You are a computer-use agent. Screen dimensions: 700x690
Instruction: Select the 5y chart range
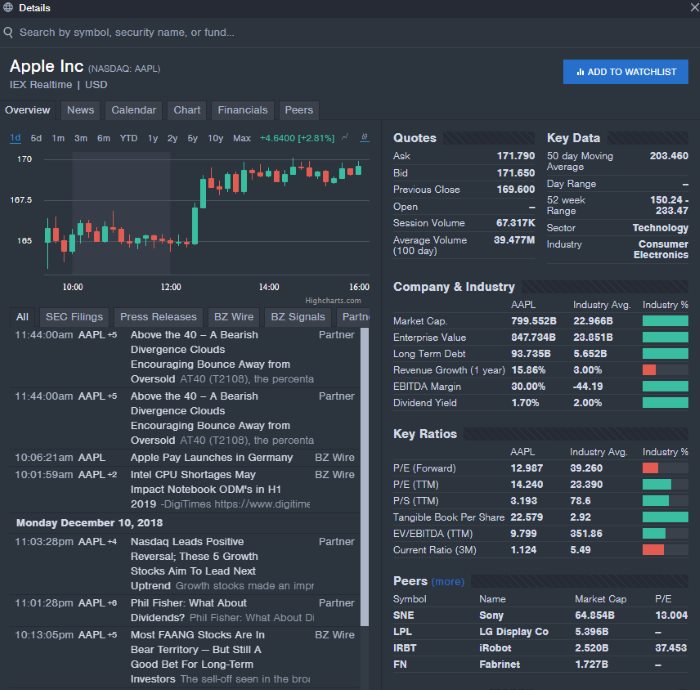tap(192, 138)
